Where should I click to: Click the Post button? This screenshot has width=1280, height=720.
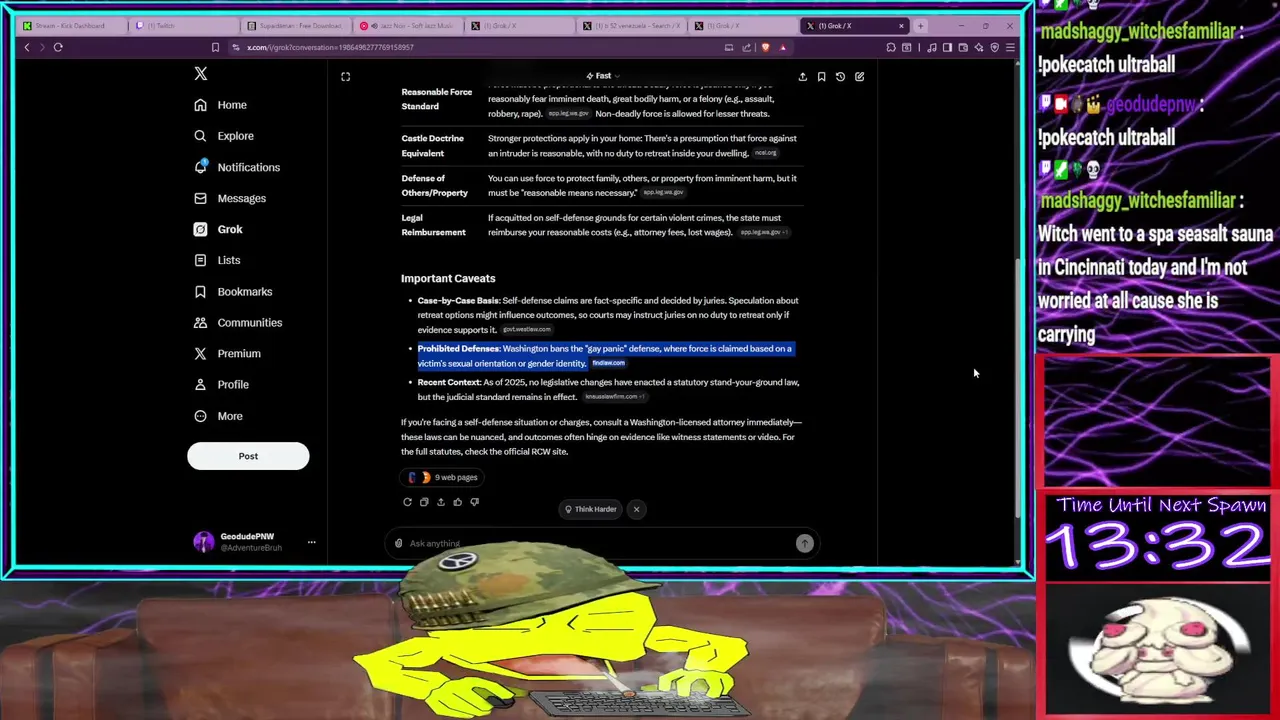coord(248,456)
